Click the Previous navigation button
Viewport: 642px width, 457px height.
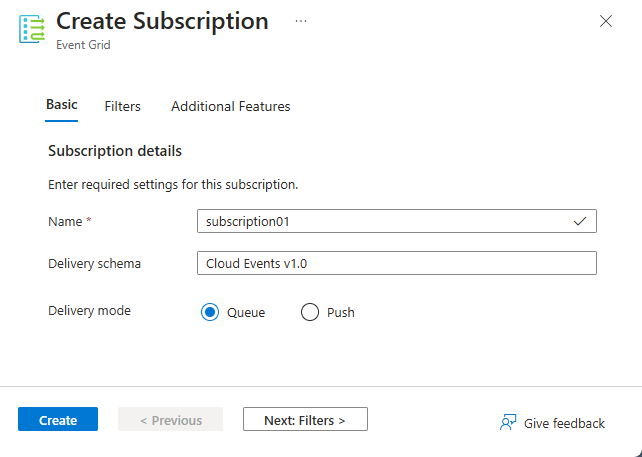click(x=170, y=420)
